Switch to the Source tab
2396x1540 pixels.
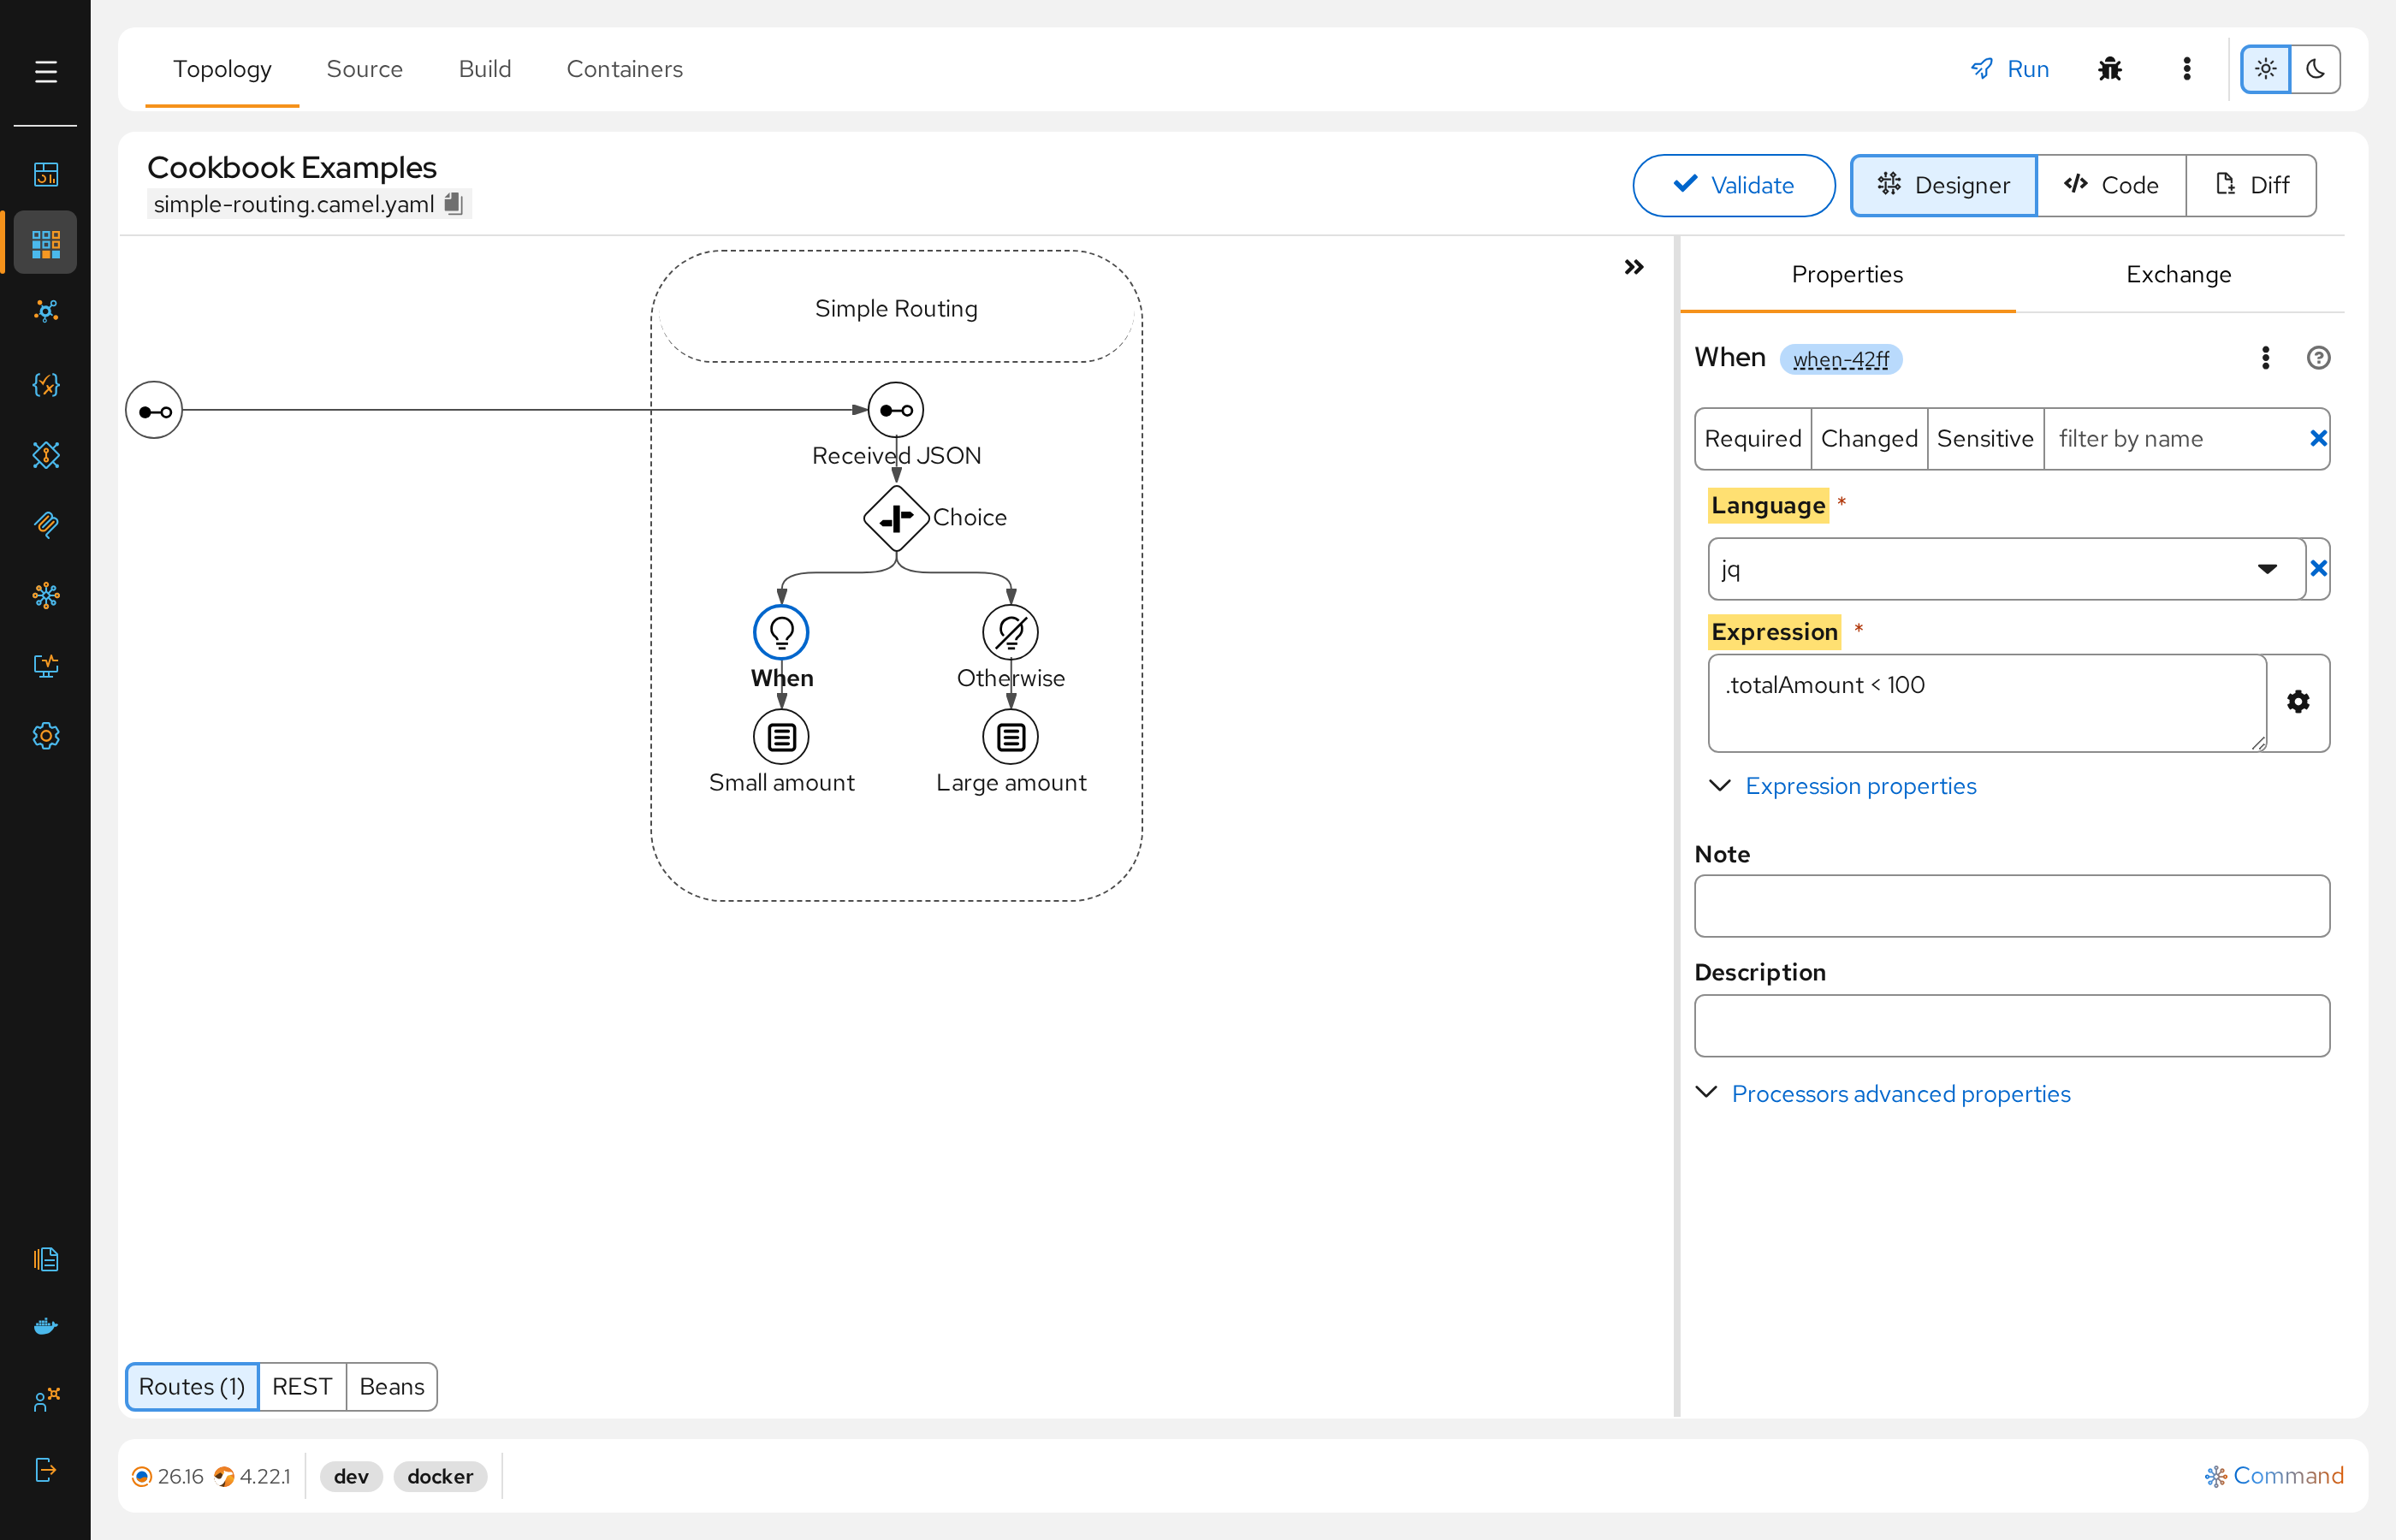364,69
